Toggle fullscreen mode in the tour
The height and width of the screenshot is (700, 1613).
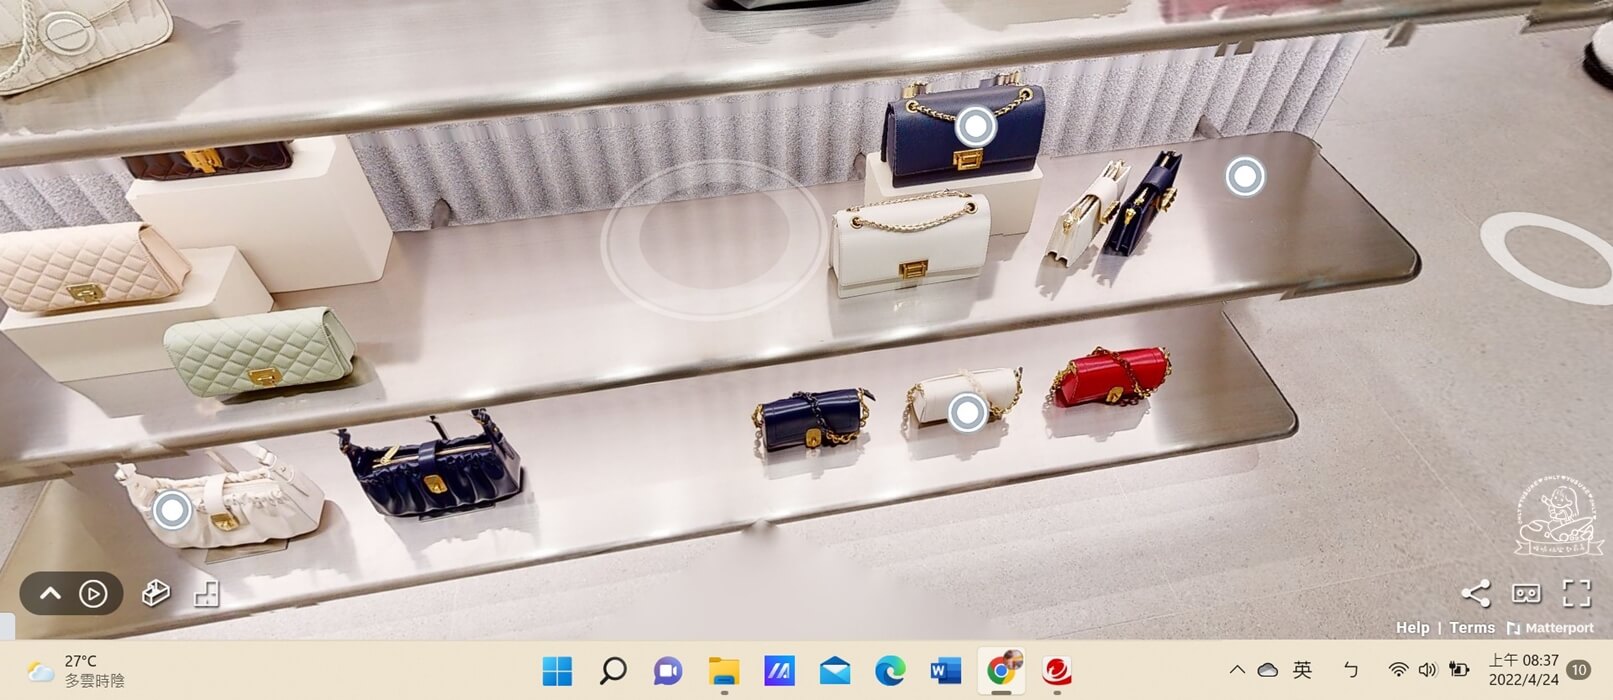(1576, 593)
